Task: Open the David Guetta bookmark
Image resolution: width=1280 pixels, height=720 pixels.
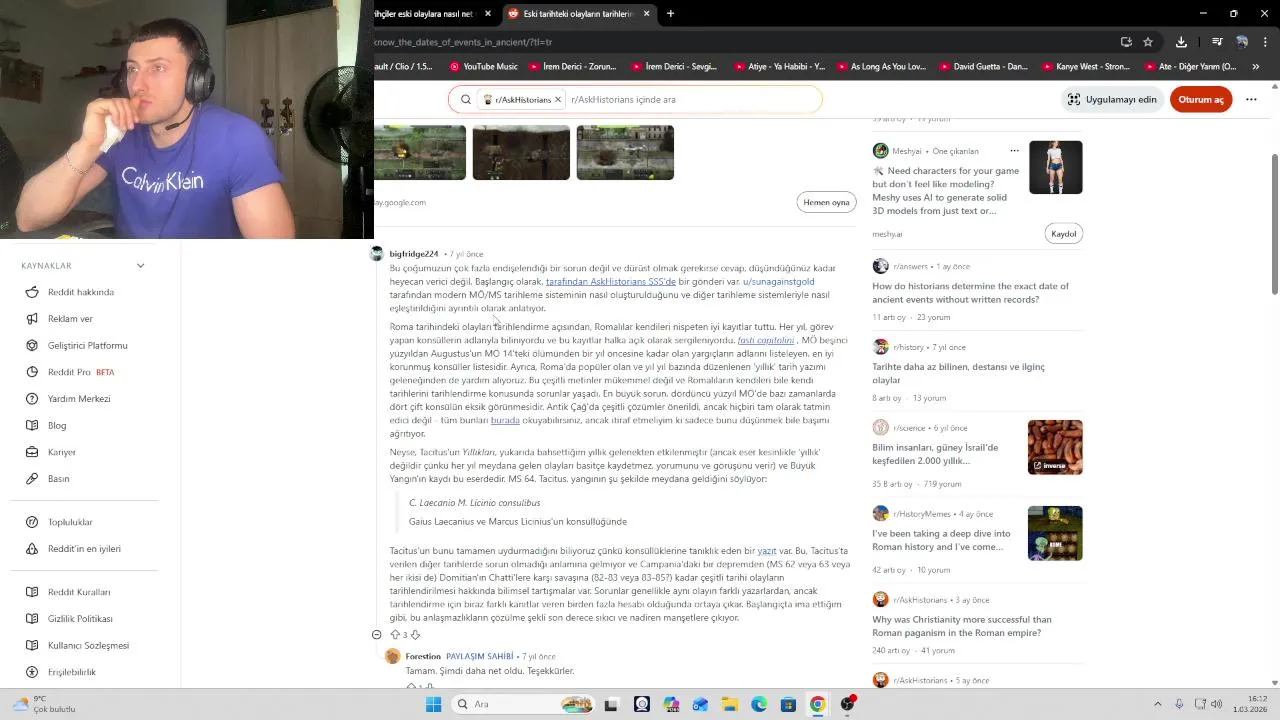Action: point(983,67)
